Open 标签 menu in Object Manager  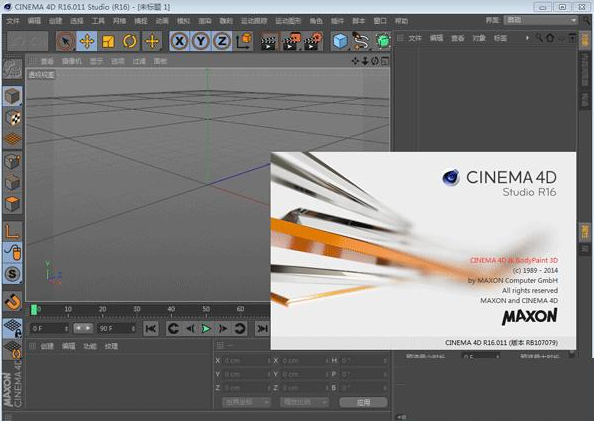(x=500, y=38)
